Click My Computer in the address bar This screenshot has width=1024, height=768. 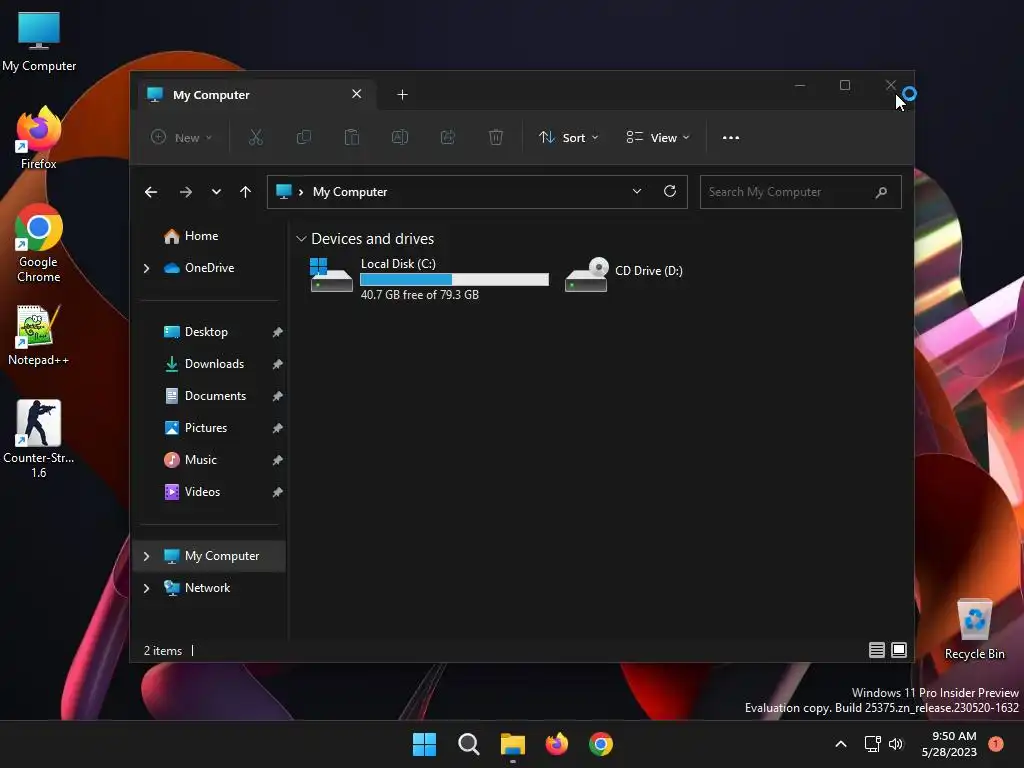tap(350, 192)
